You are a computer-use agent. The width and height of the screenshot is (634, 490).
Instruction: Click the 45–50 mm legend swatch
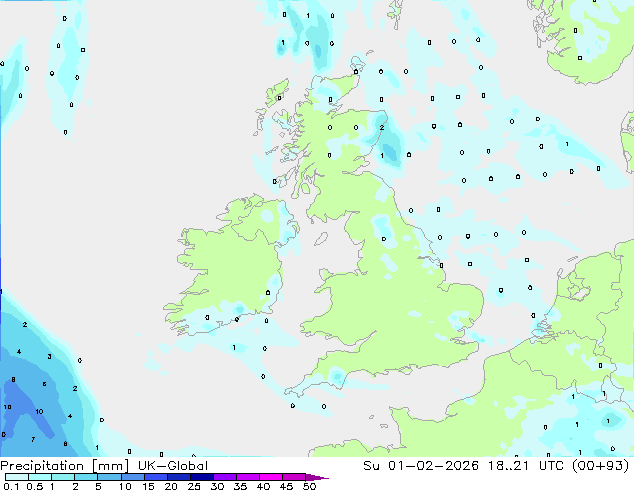tap(294, 477)
